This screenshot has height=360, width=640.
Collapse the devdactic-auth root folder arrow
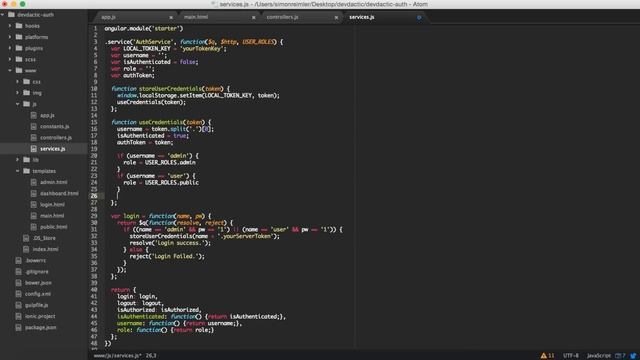tap(3, 15)
